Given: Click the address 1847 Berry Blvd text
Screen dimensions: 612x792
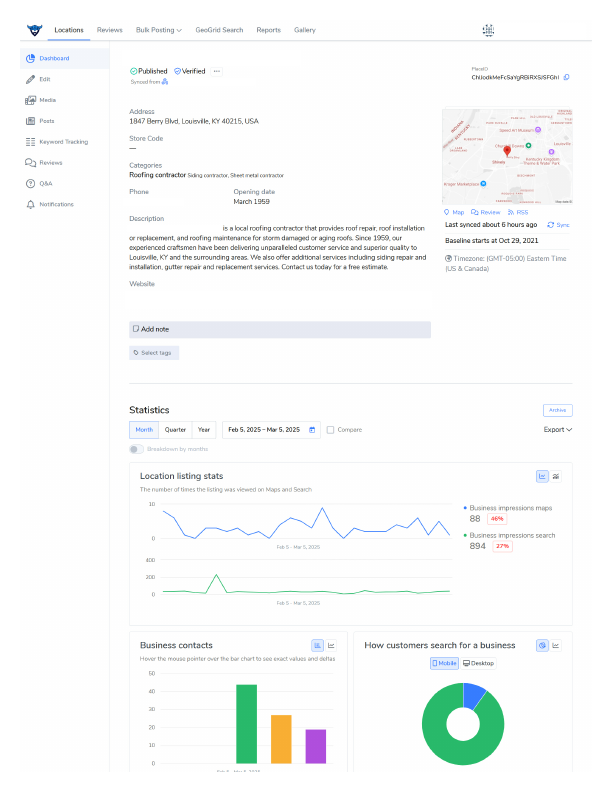Looking at the screenshot, I should click(194, 121).
